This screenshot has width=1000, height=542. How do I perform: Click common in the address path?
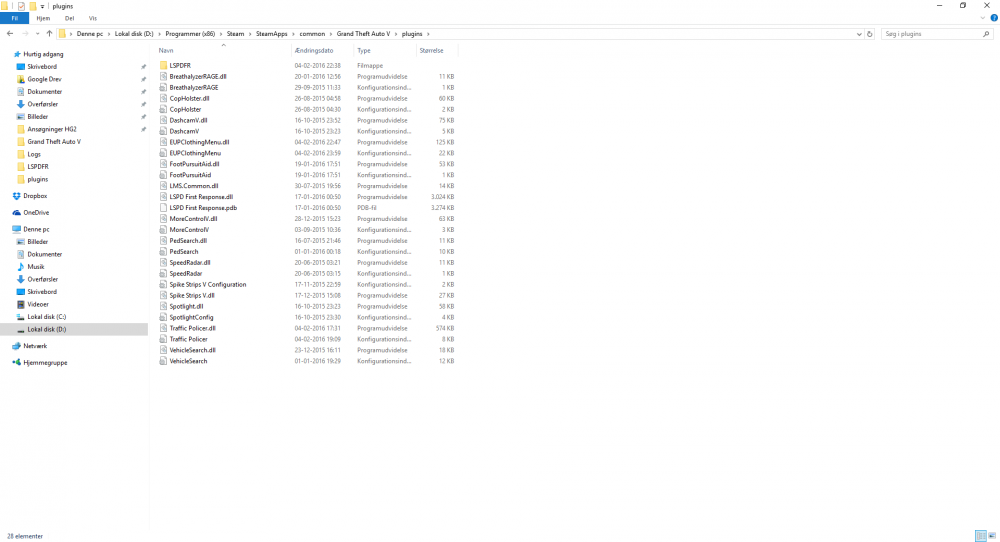tap(312, 34)
